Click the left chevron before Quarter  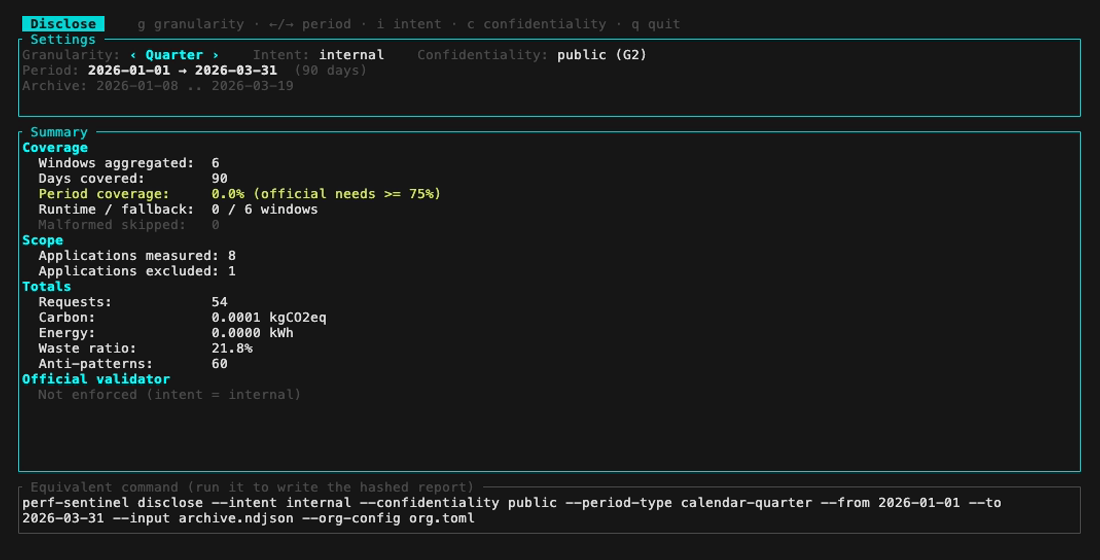tap(133, 55)
